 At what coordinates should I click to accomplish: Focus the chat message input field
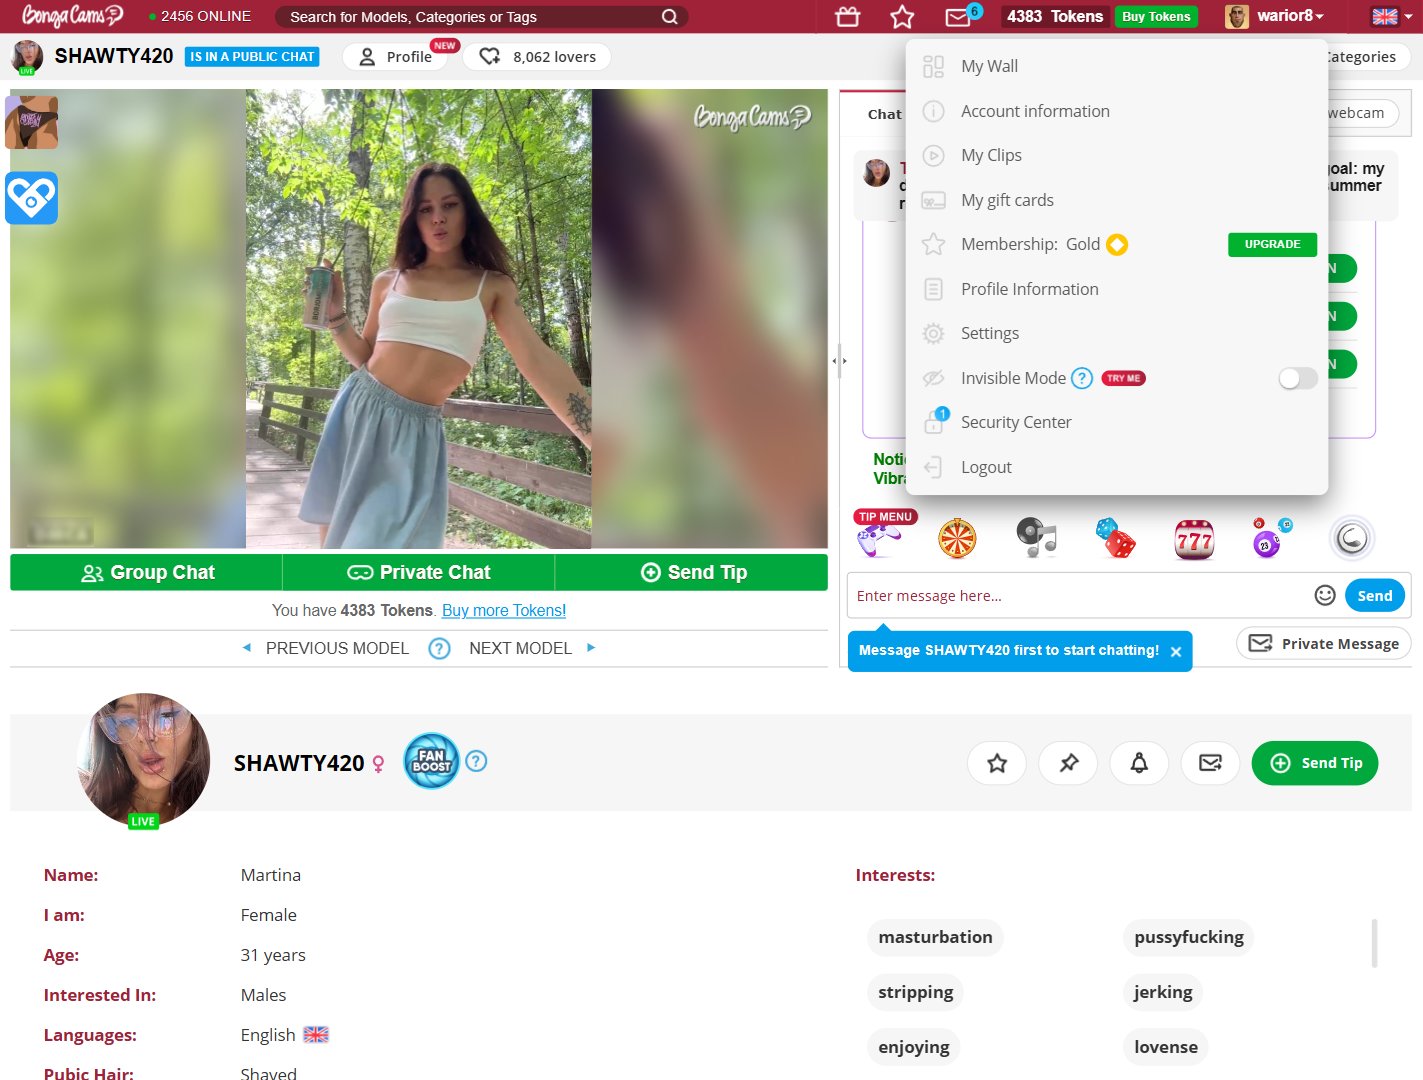pyautogui.click(x=1080, y=596)
